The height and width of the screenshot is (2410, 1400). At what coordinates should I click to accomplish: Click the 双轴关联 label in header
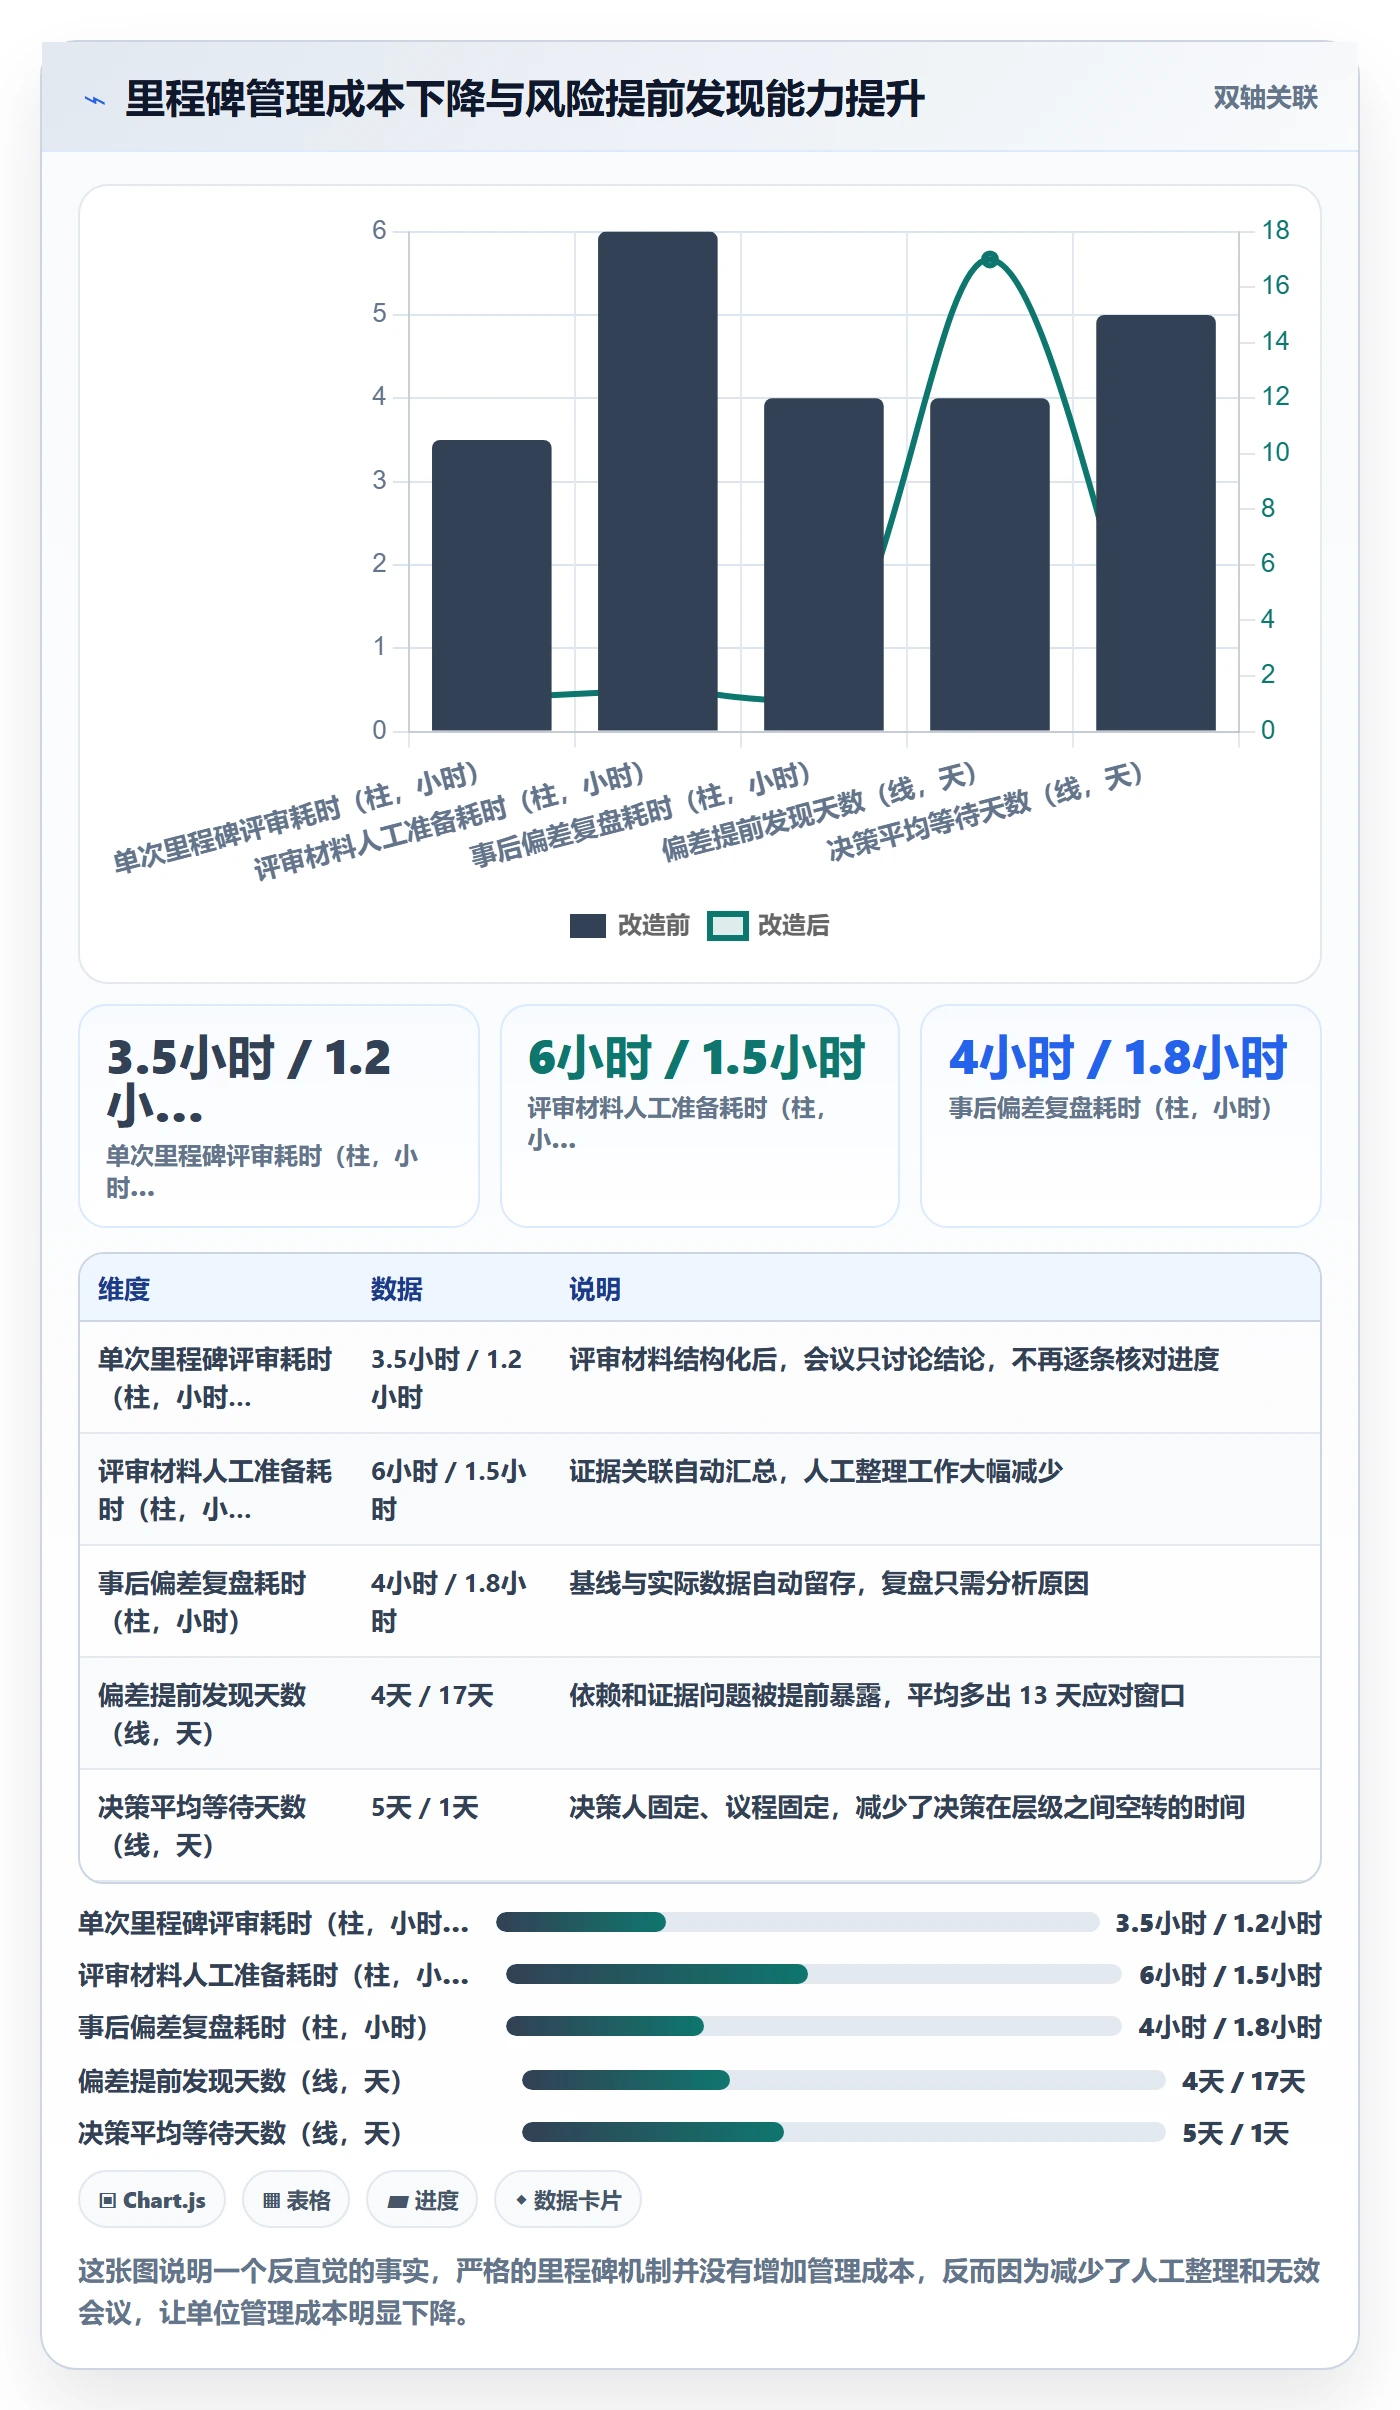pos(1265,98)
